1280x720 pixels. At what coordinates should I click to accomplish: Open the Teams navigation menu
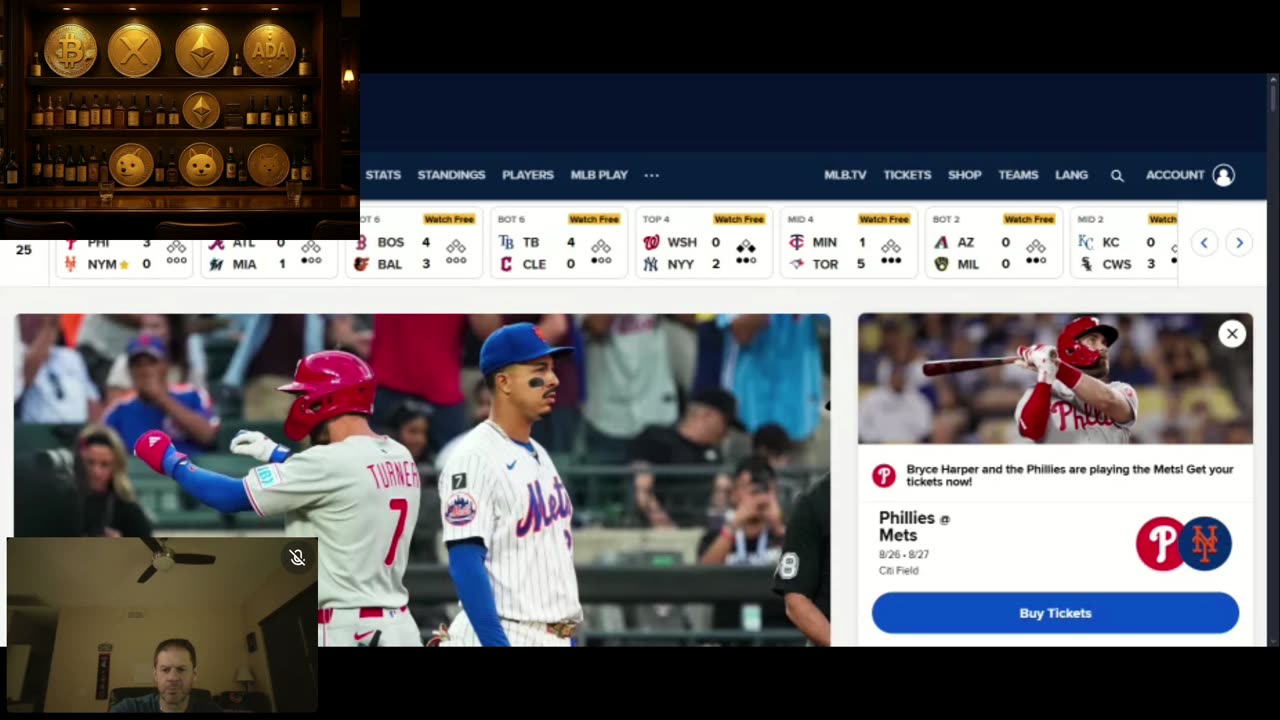tap(1018, 175)
